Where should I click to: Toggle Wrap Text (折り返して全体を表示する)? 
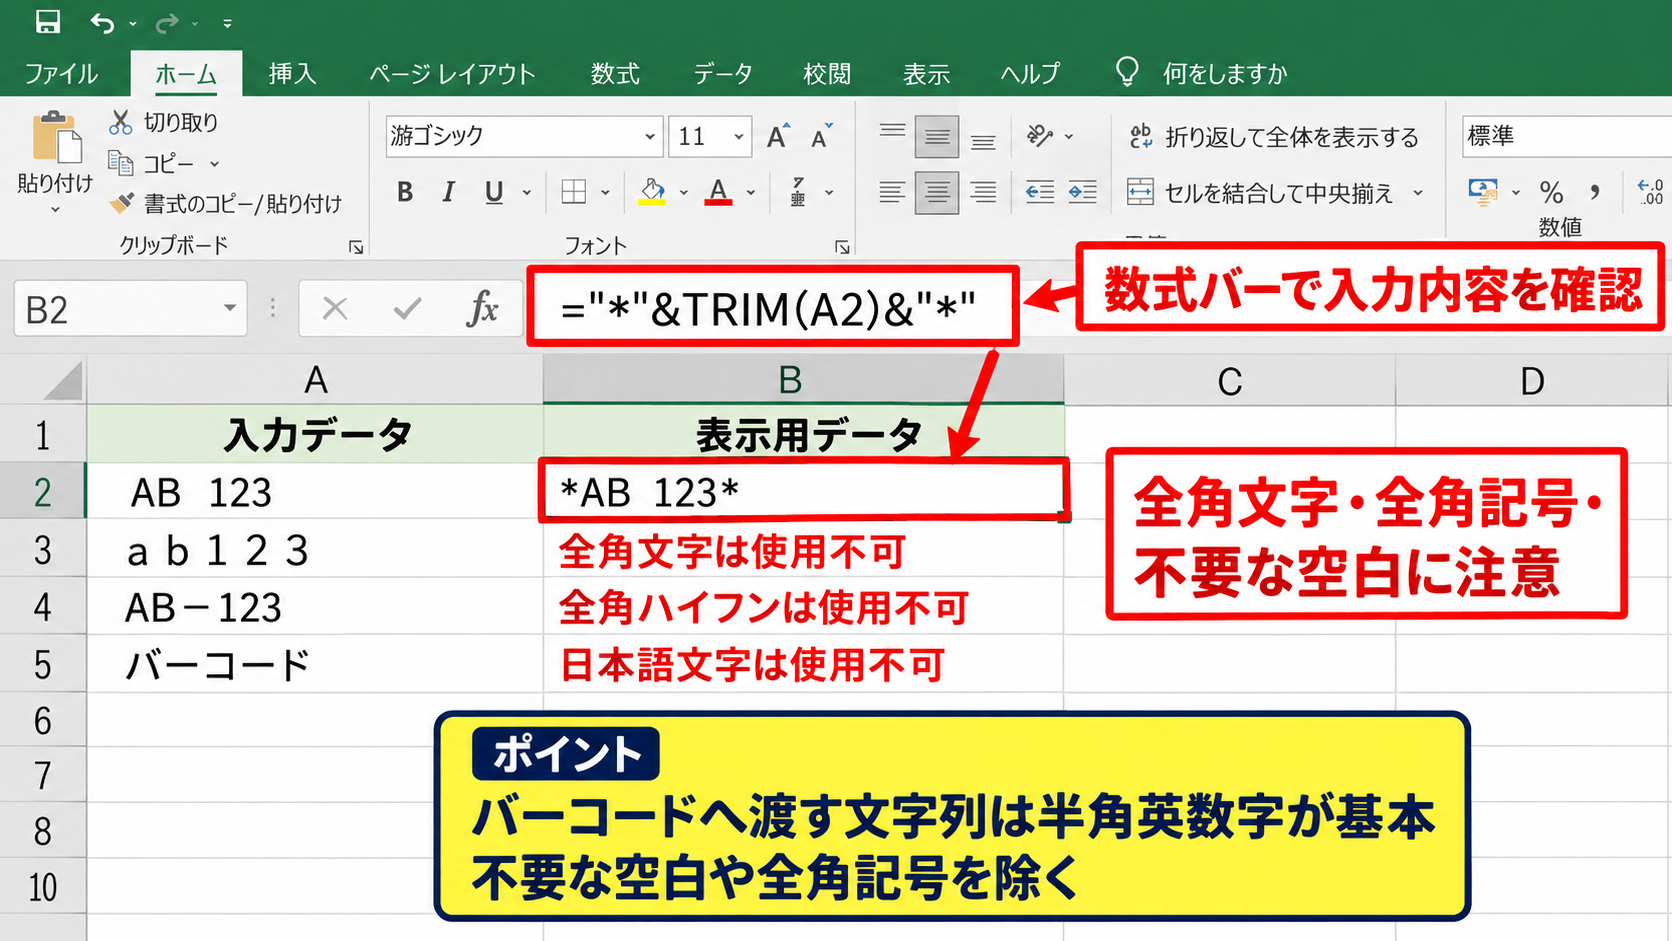tap(1274, 137)
